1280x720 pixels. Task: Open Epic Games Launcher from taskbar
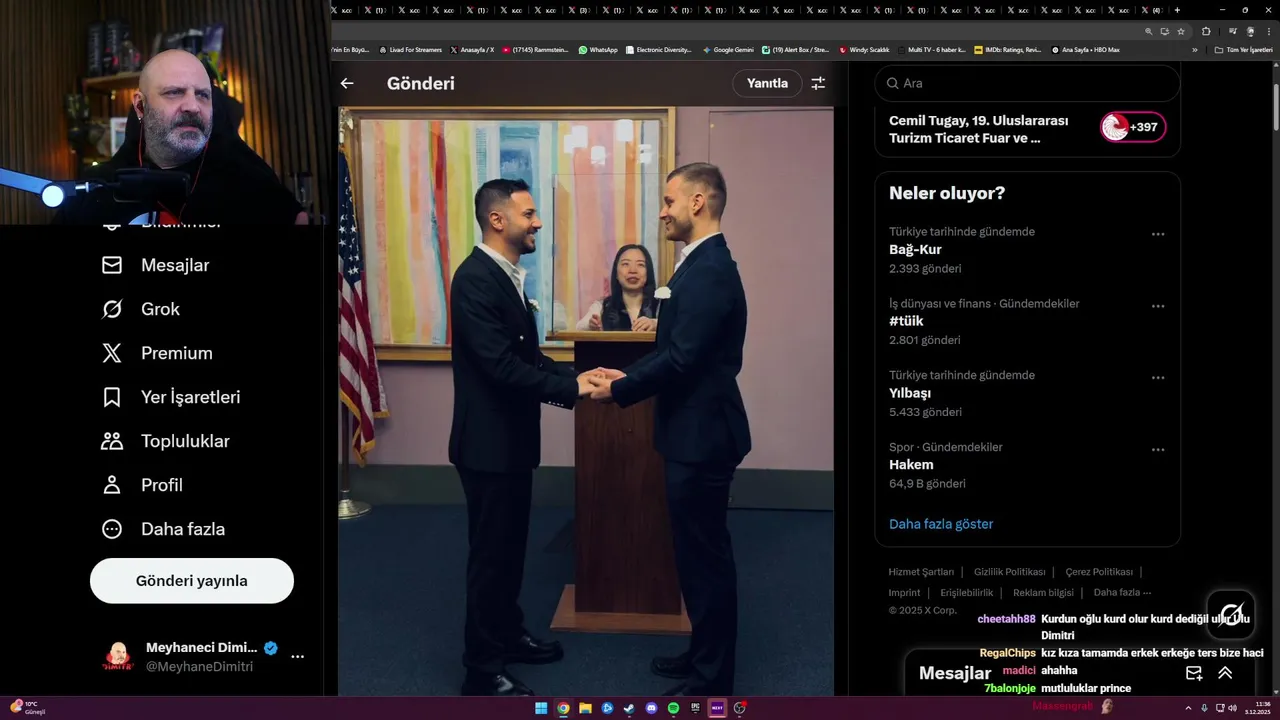pyautogui.click(x=695, y=708)
